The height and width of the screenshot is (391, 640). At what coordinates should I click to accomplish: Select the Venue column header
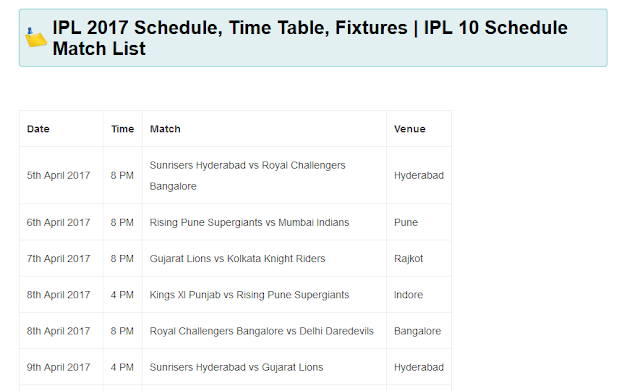tap(409, 129)
